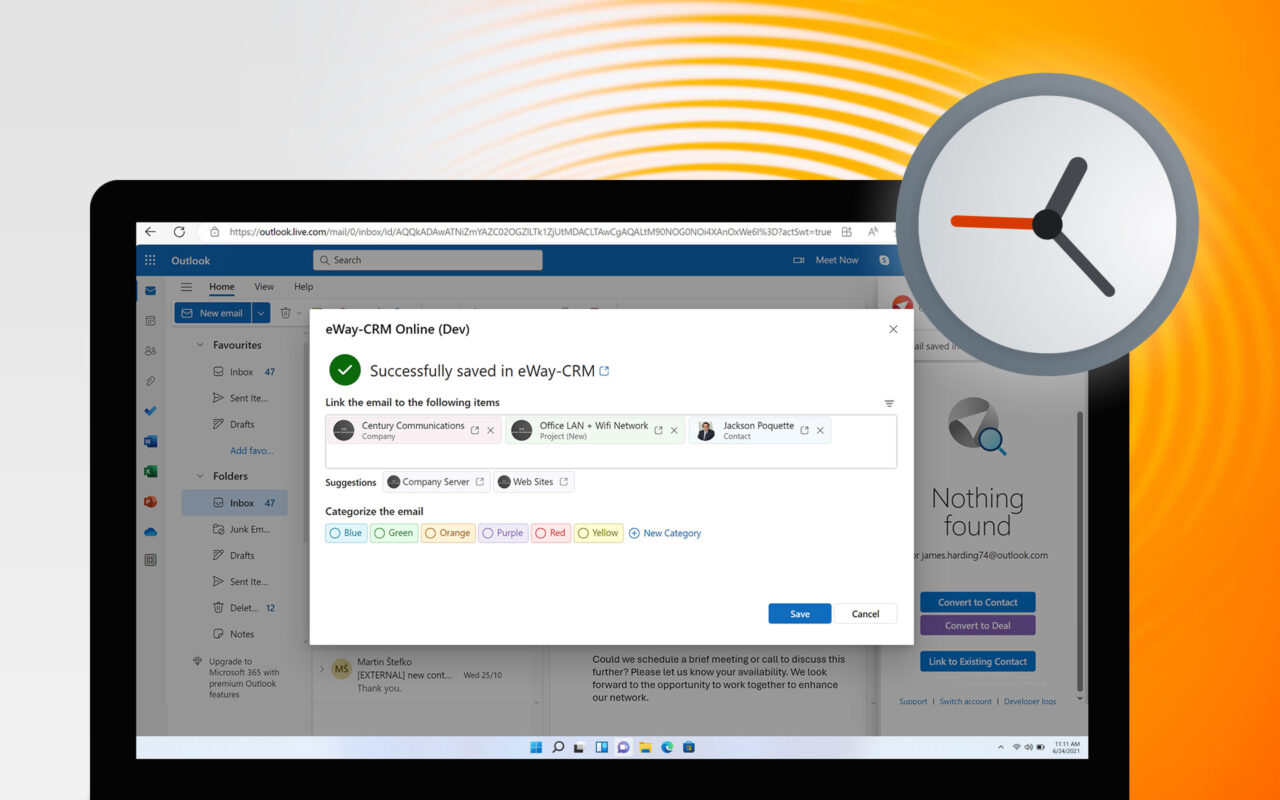Switch to the View ribbon tab
1280x800 pixels.
pos(264,287)
